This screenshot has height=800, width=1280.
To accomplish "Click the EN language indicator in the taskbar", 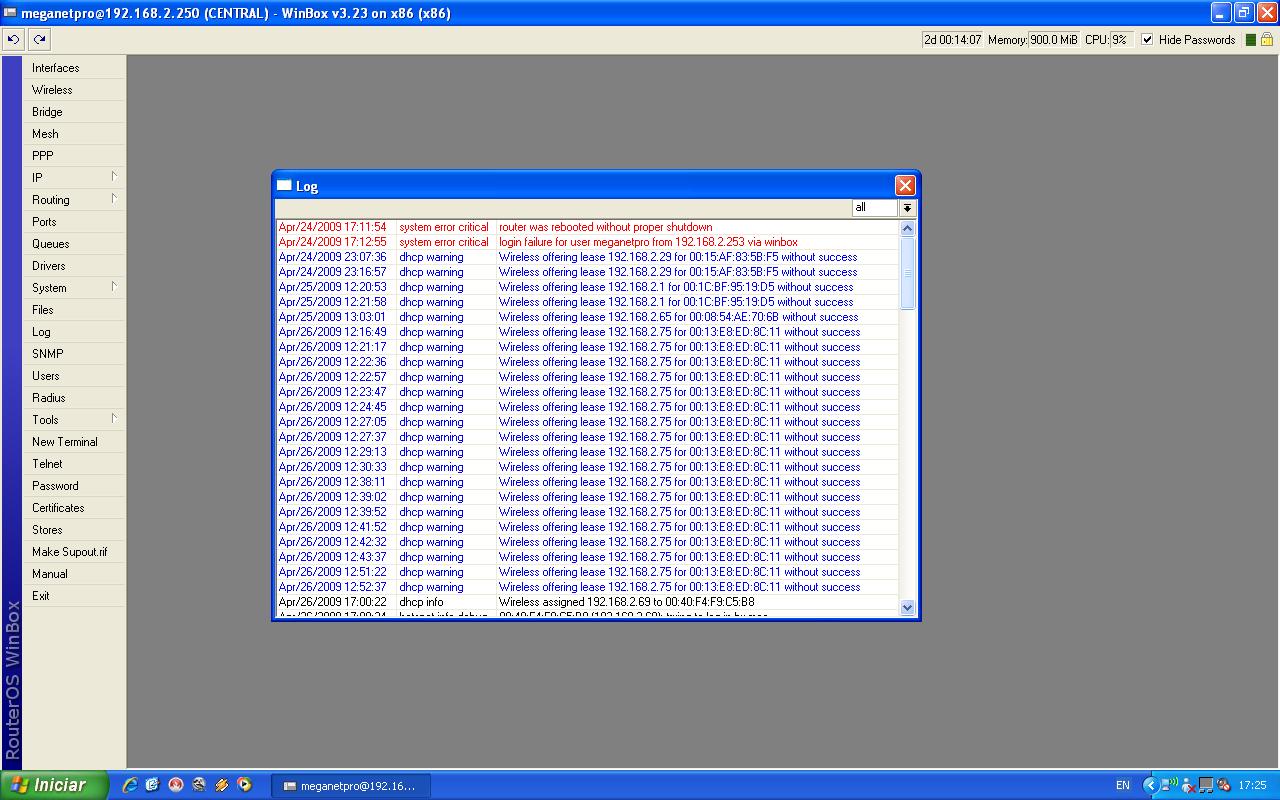I will [1123, 786].
